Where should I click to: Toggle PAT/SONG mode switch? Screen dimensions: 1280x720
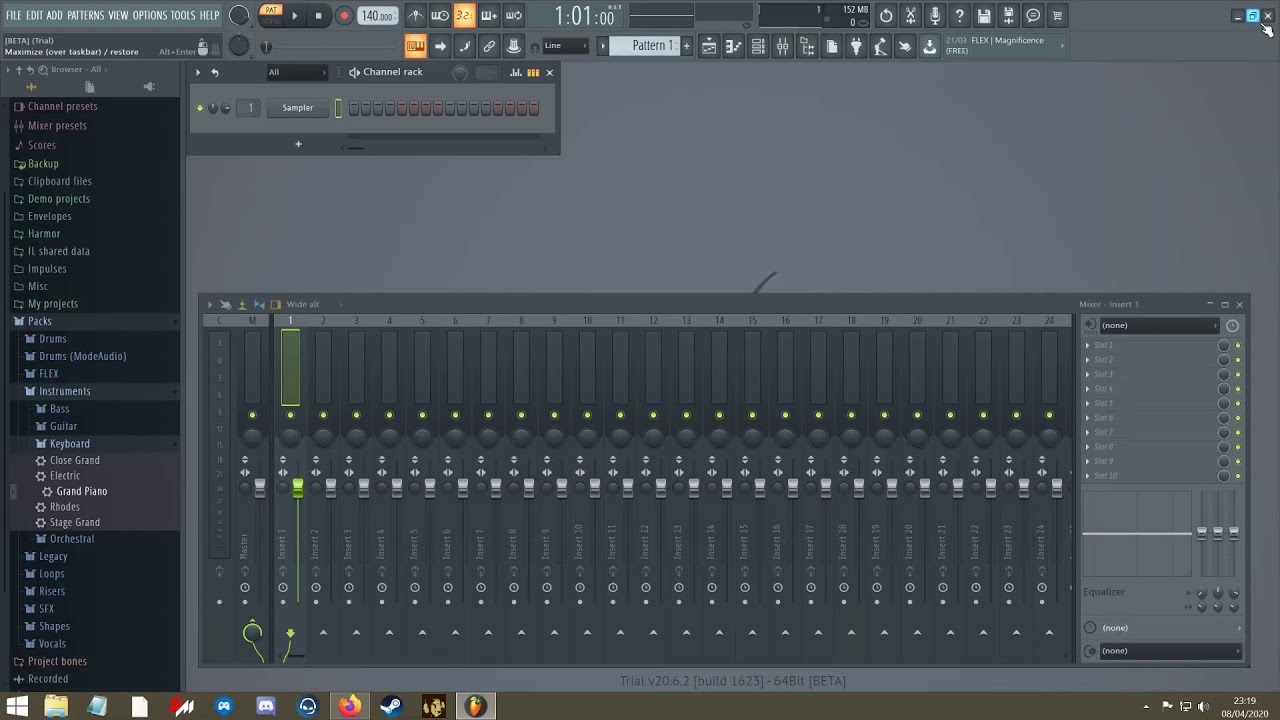[x=271, y=15]
